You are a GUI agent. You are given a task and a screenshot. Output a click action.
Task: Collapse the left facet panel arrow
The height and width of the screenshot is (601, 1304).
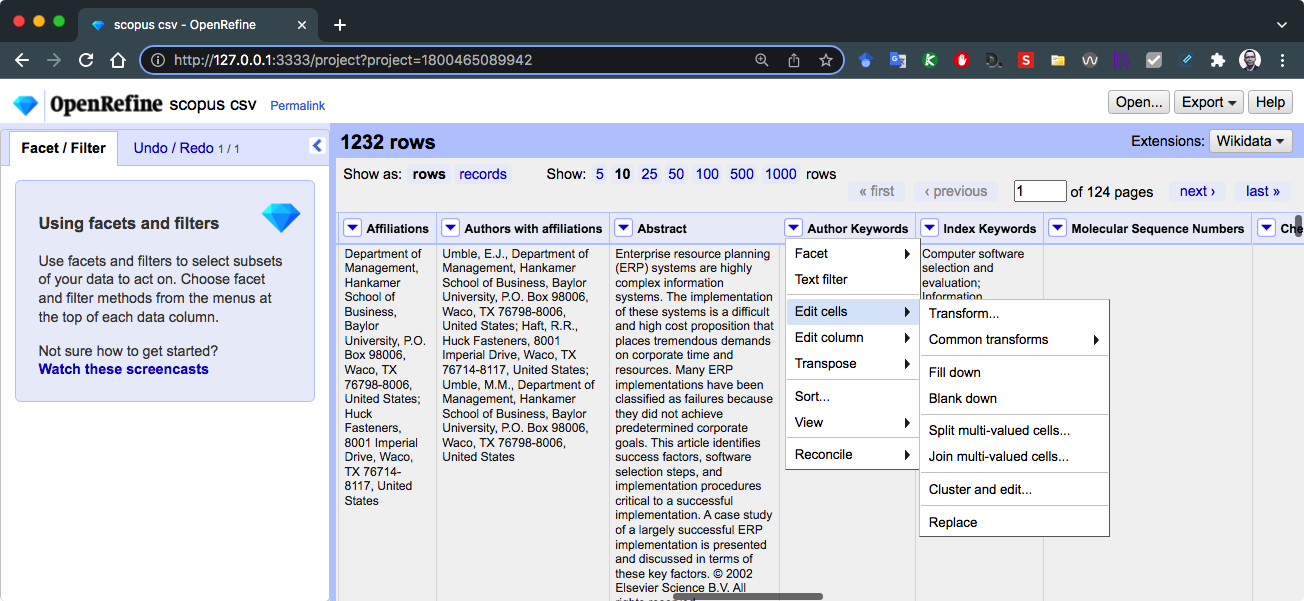point(317,146)
